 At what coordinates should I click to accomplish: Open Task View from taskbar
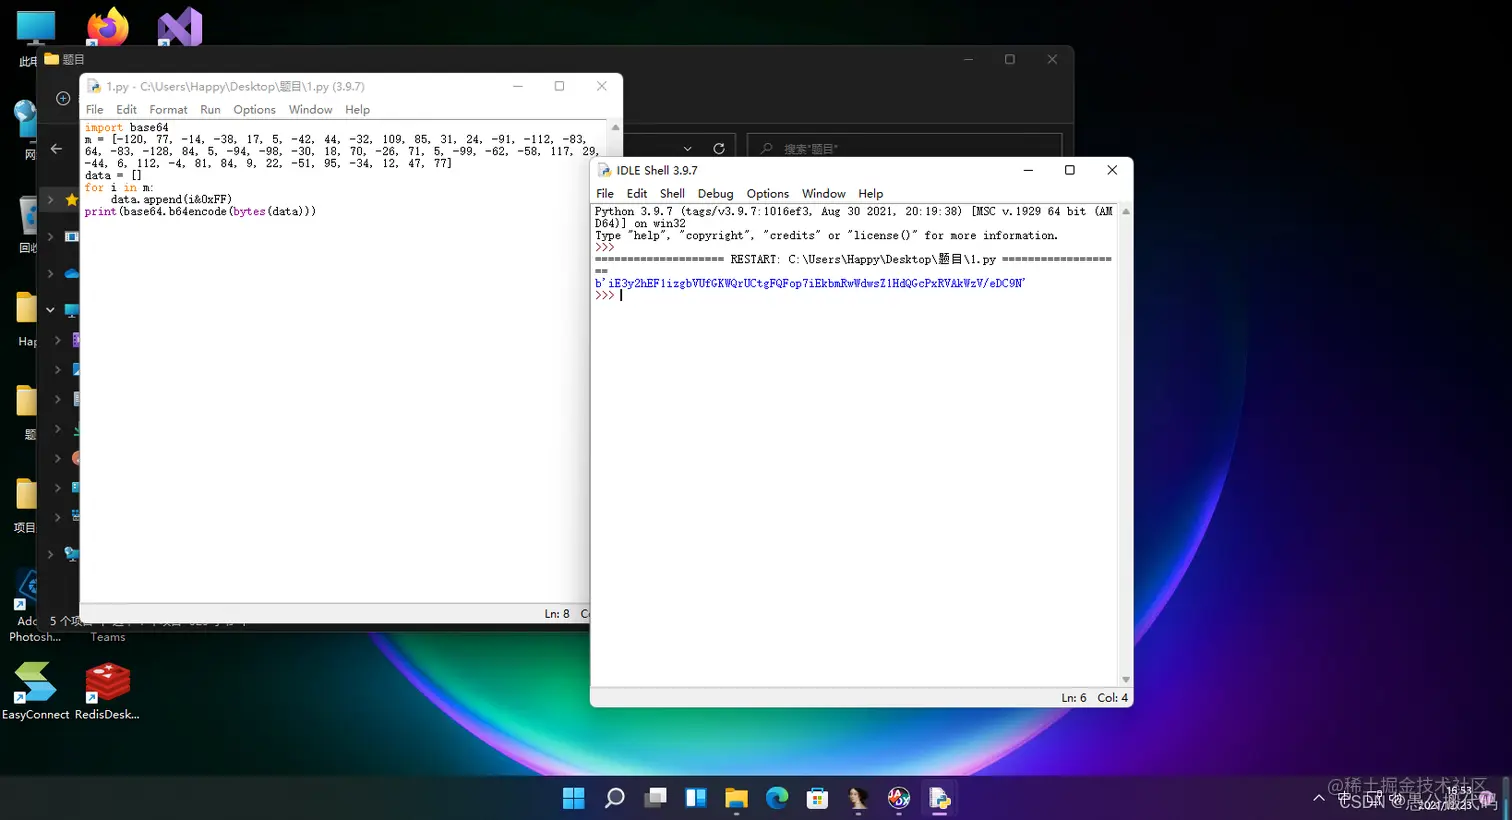click(655, 797)
